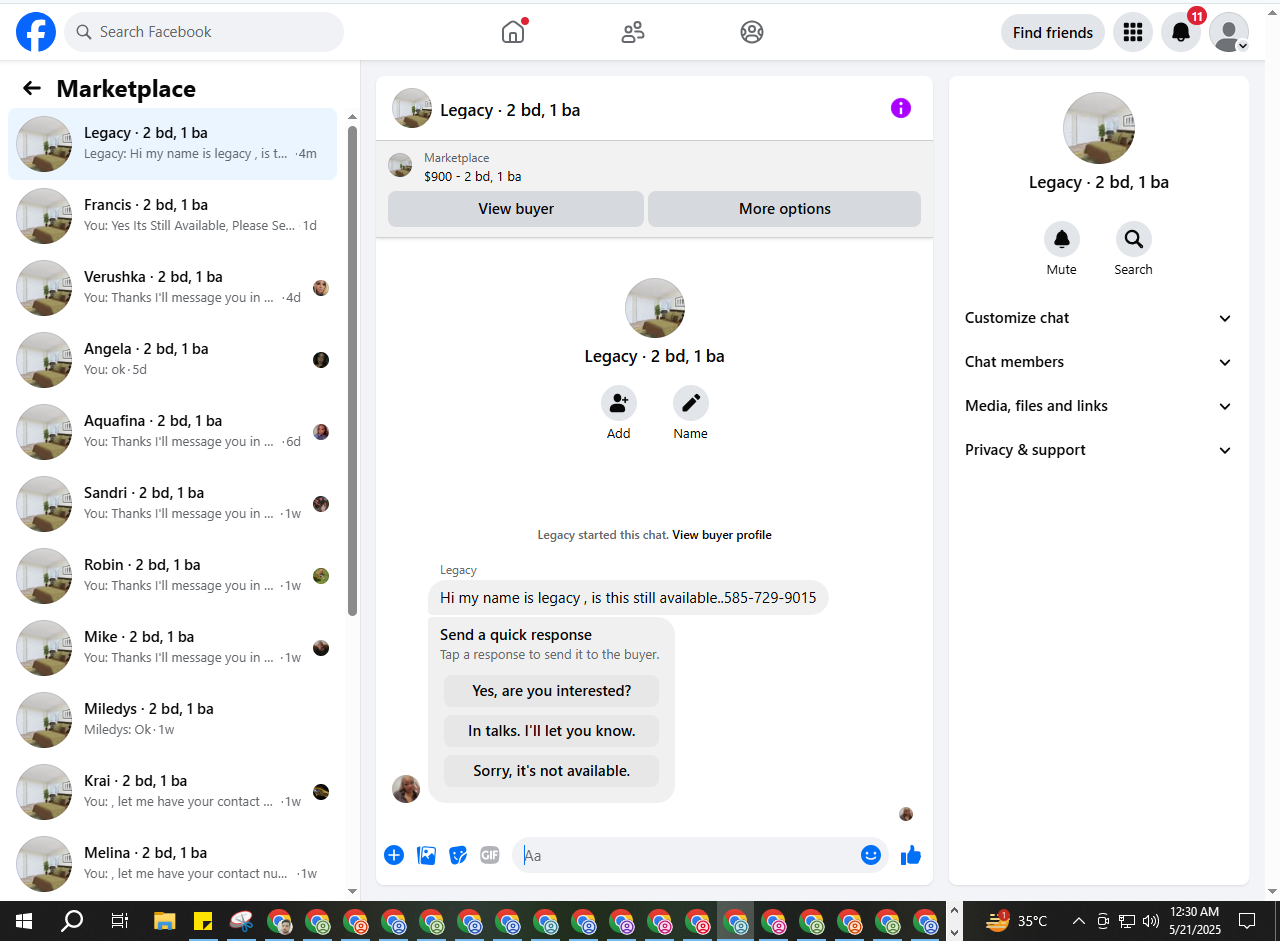Choose a sticker icon

coord(458,855)
